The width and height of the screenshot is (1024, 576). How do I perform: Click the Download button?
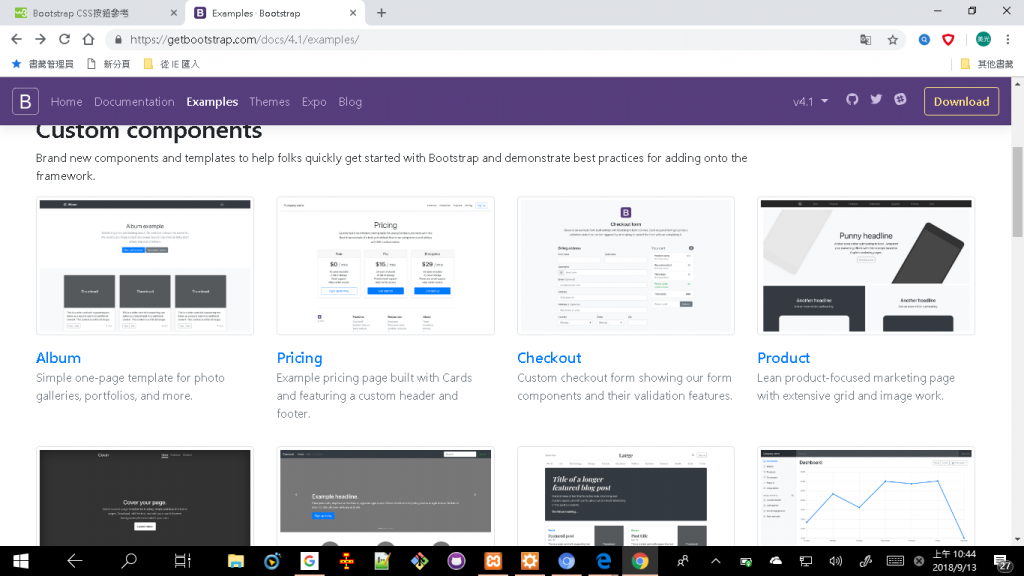click(x=961, y=101)
